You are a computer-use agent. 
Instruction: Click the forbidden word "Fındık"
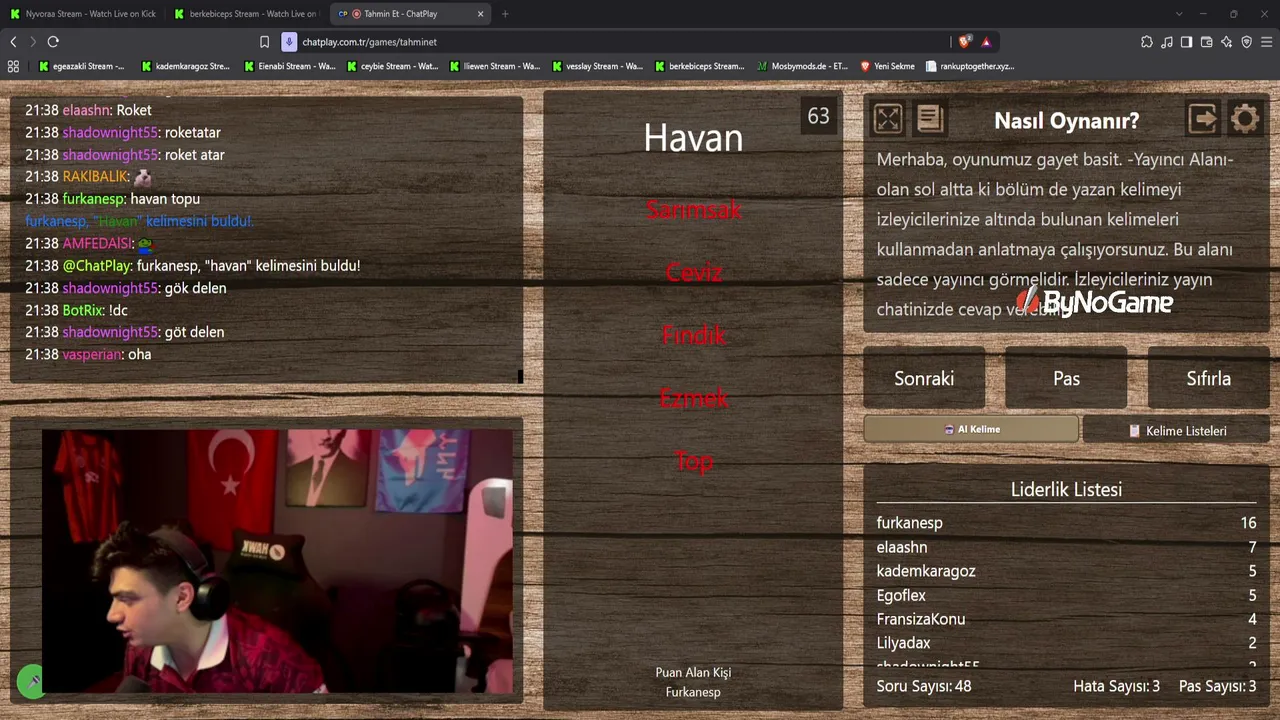(x=693, y=335)
